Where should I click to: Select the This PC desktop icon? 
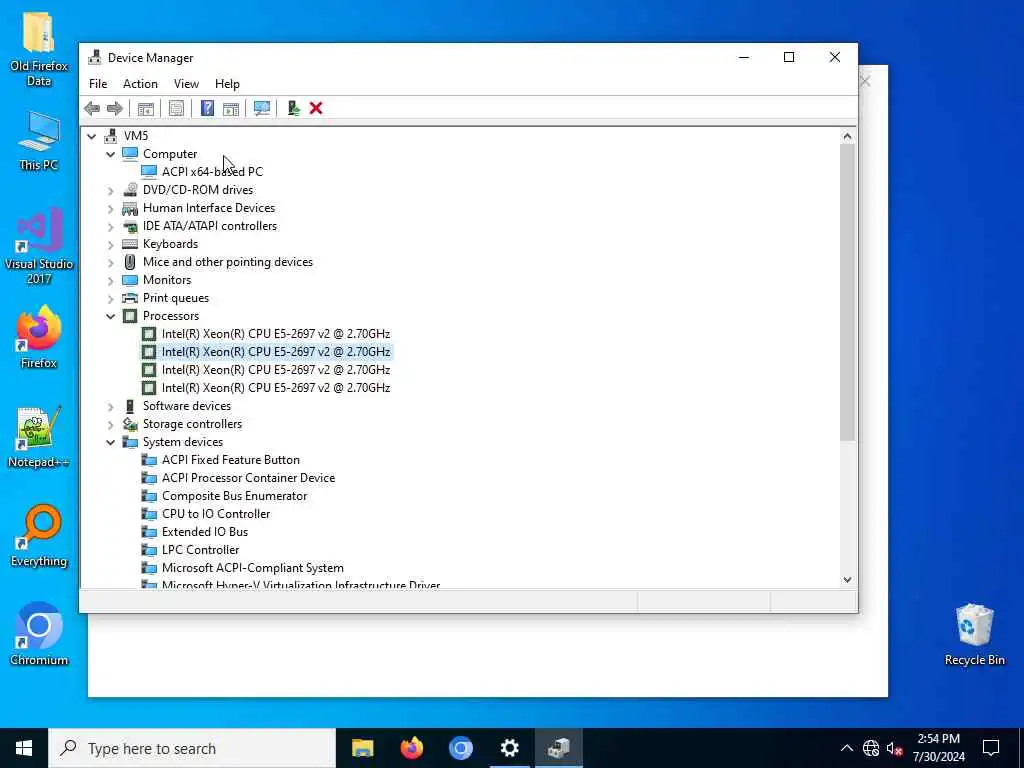(39, 140)
